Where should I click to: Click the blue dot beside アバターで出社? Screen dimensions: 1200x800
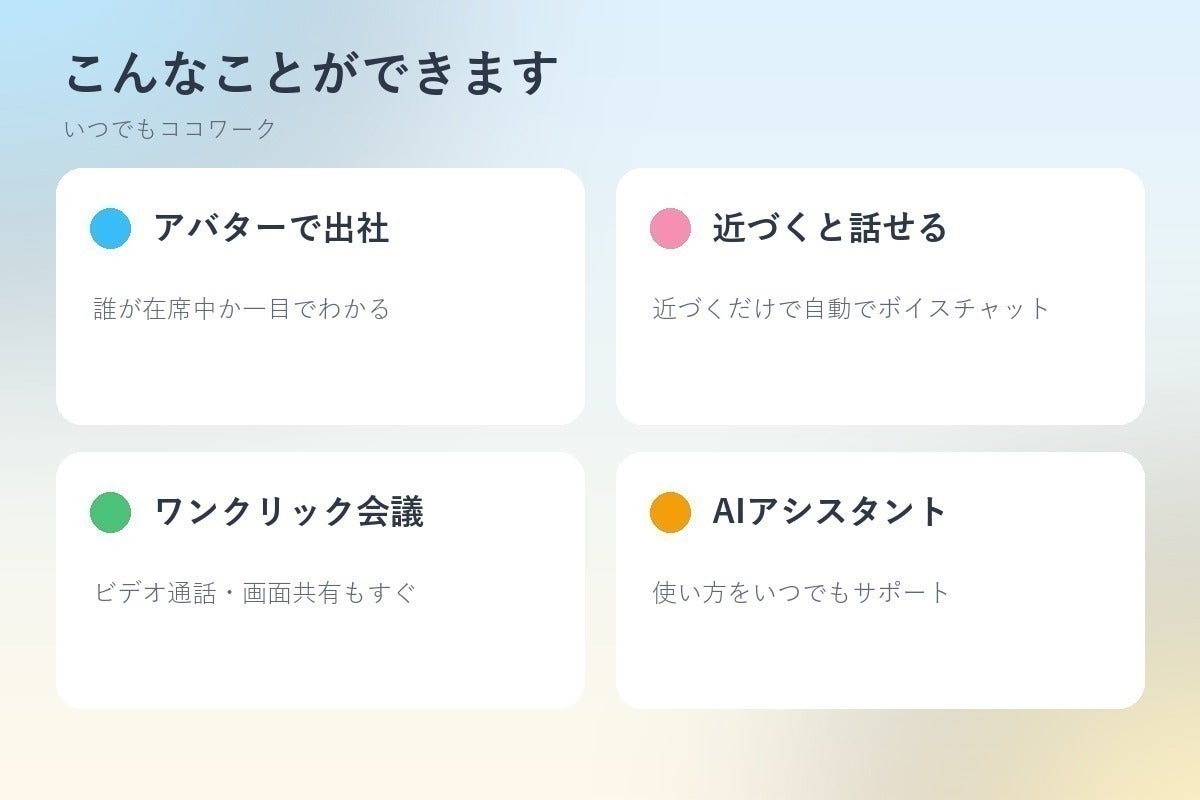(x=110, y=228)
